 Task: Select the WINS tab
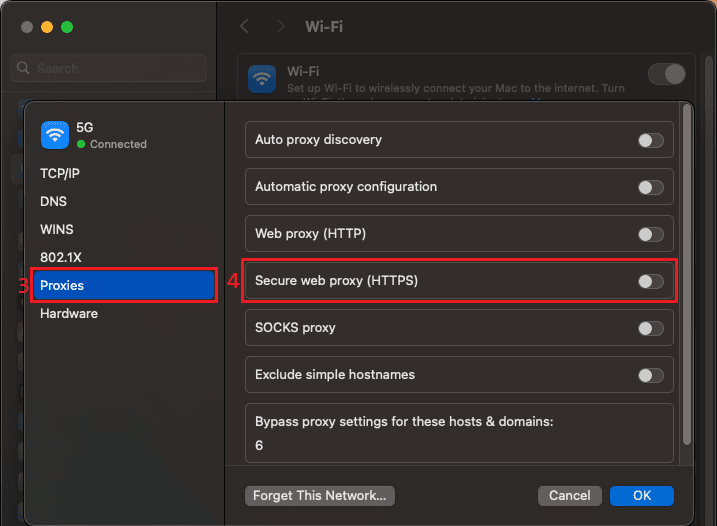[56, 229]
